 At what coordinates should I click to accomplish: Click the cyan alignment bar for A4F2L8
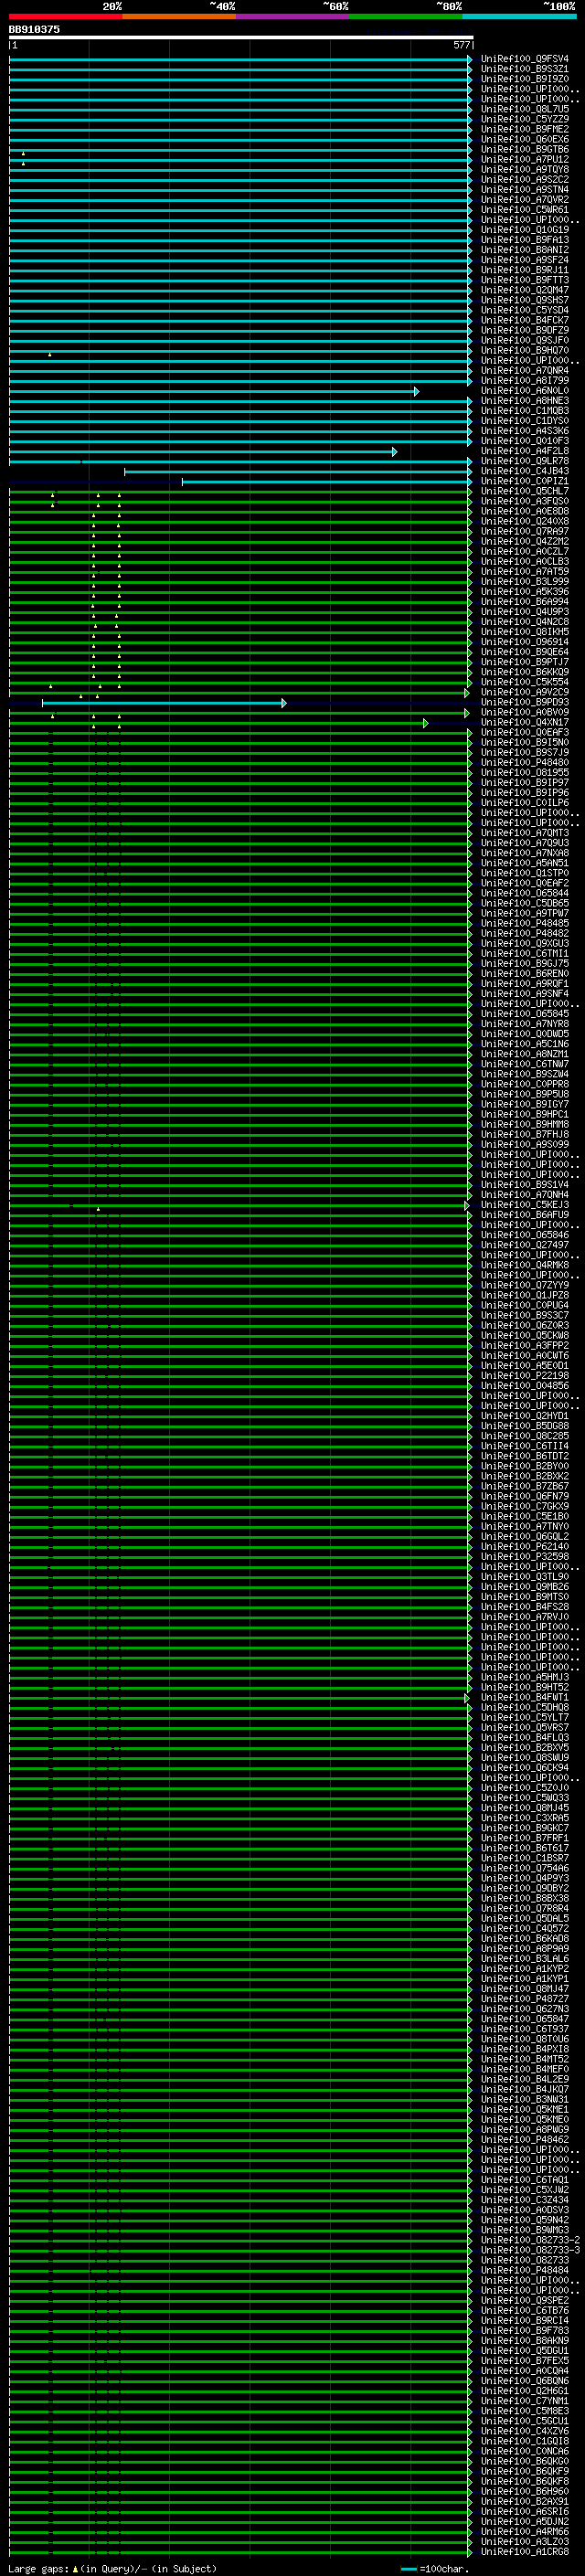(203, 452)
